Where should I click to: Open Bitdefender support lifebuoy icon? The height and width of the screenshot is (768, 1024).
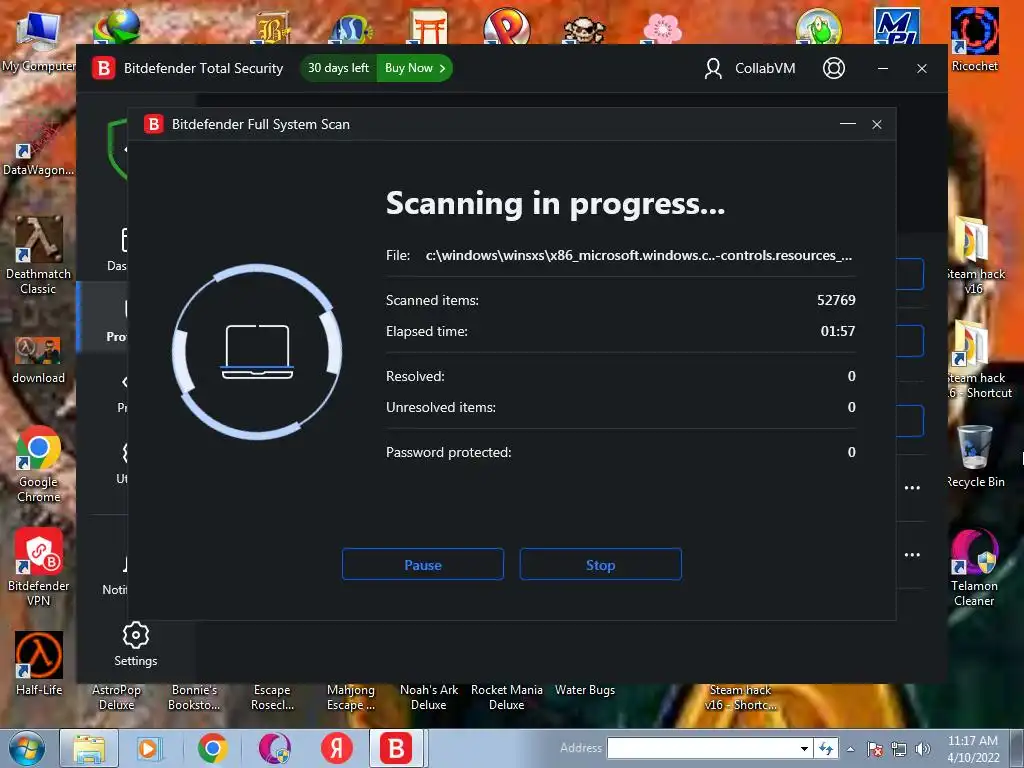[833, 68]
